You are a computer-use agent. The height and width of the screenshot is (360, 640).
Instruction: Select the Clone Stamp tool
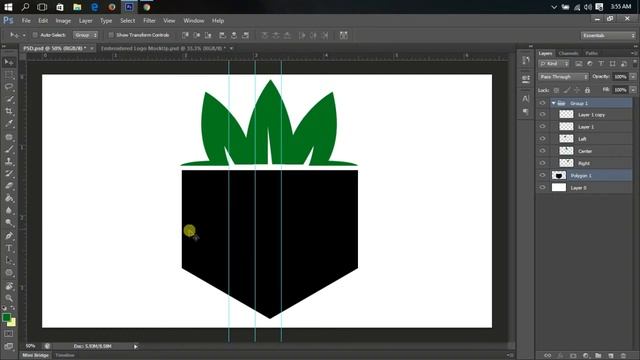tap(9, 161)
